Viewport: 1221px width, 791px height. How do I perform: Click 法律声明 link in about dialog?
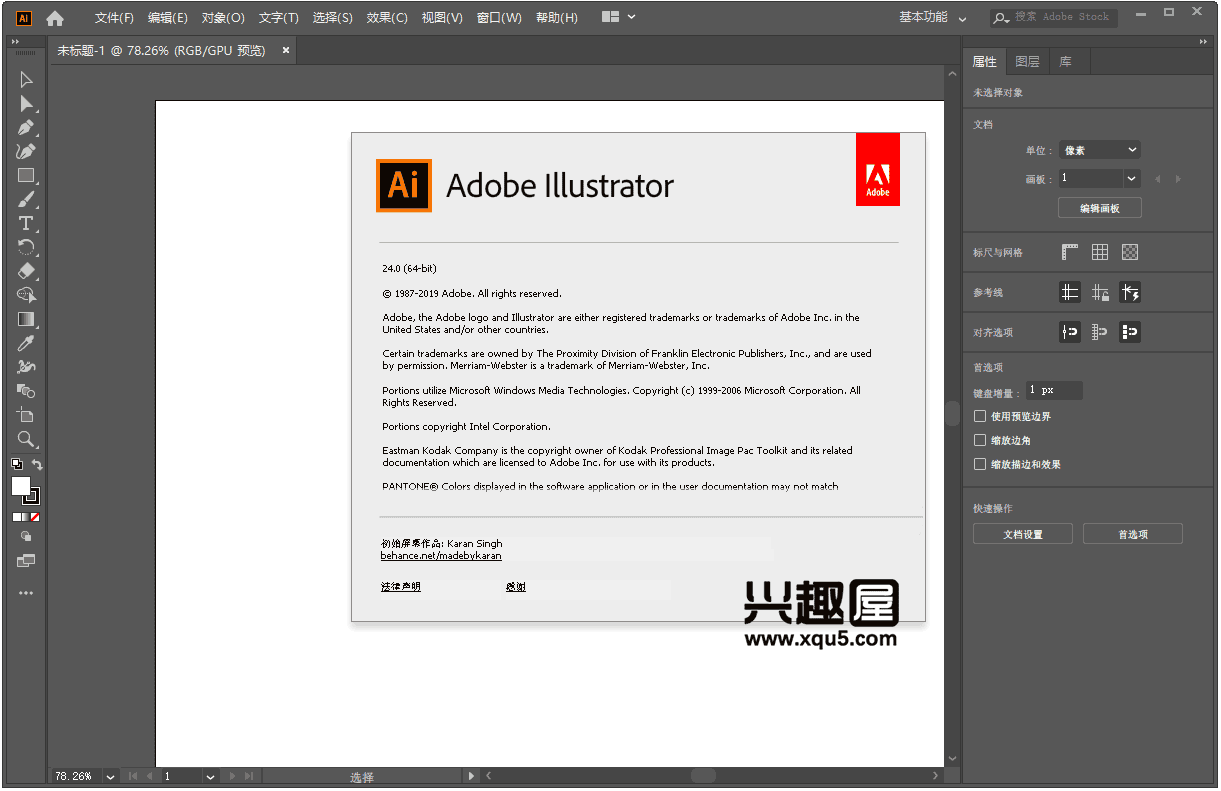pos(401,587)
